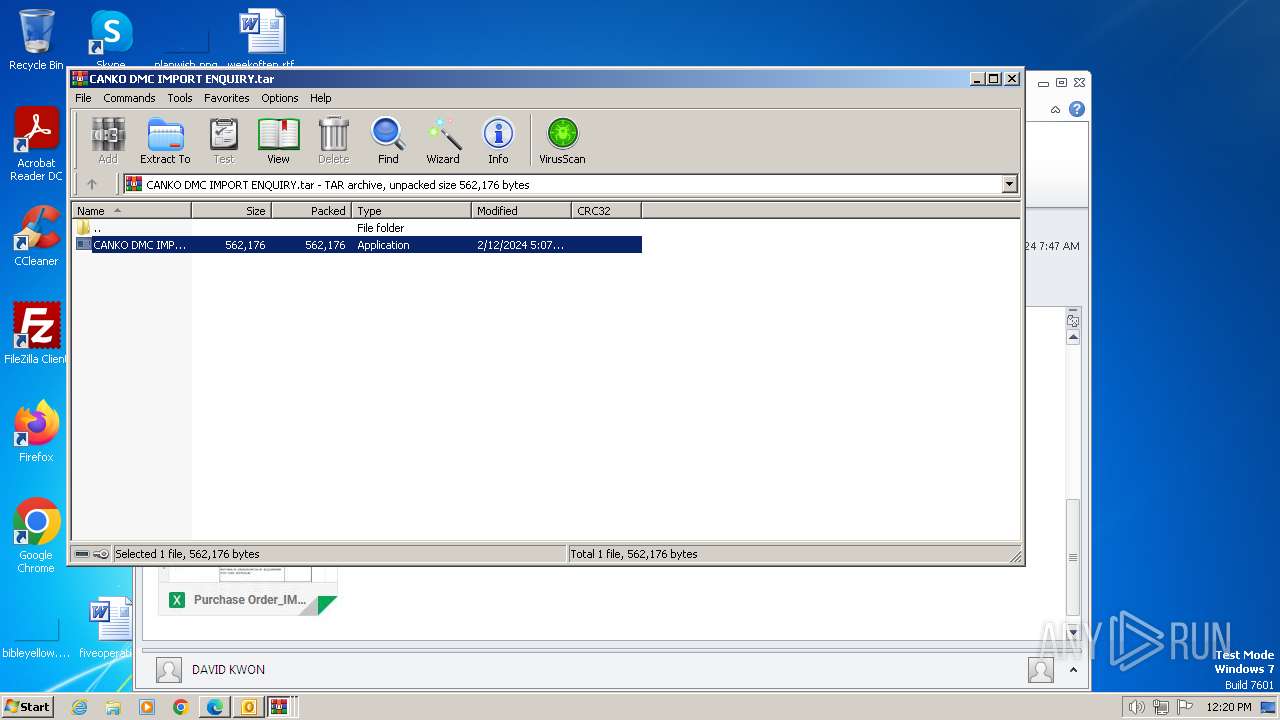The image size is (1280, 720).
Task: Open the weekoften.rtf desktop document
Action: [x=261, y=40]
